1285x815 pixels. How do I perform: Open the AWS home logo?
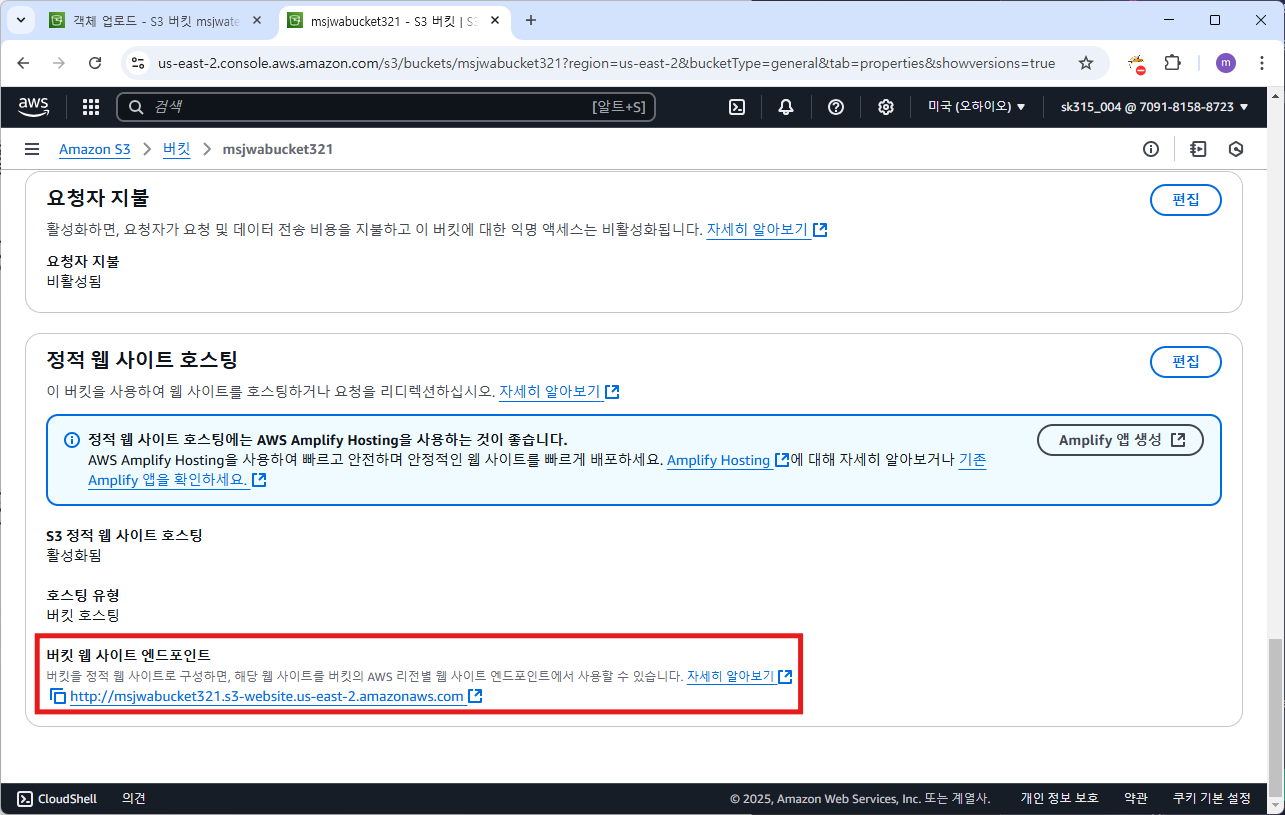point(34,106)
